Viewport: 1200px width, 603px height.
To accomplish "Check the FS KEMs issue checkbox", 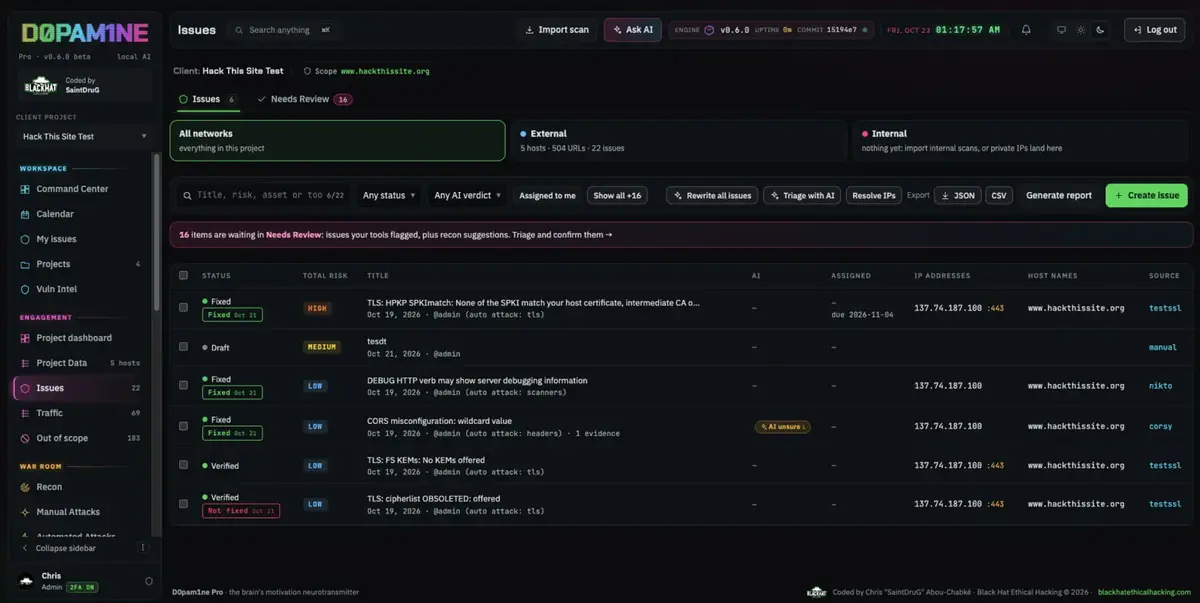I will point(183,464).
